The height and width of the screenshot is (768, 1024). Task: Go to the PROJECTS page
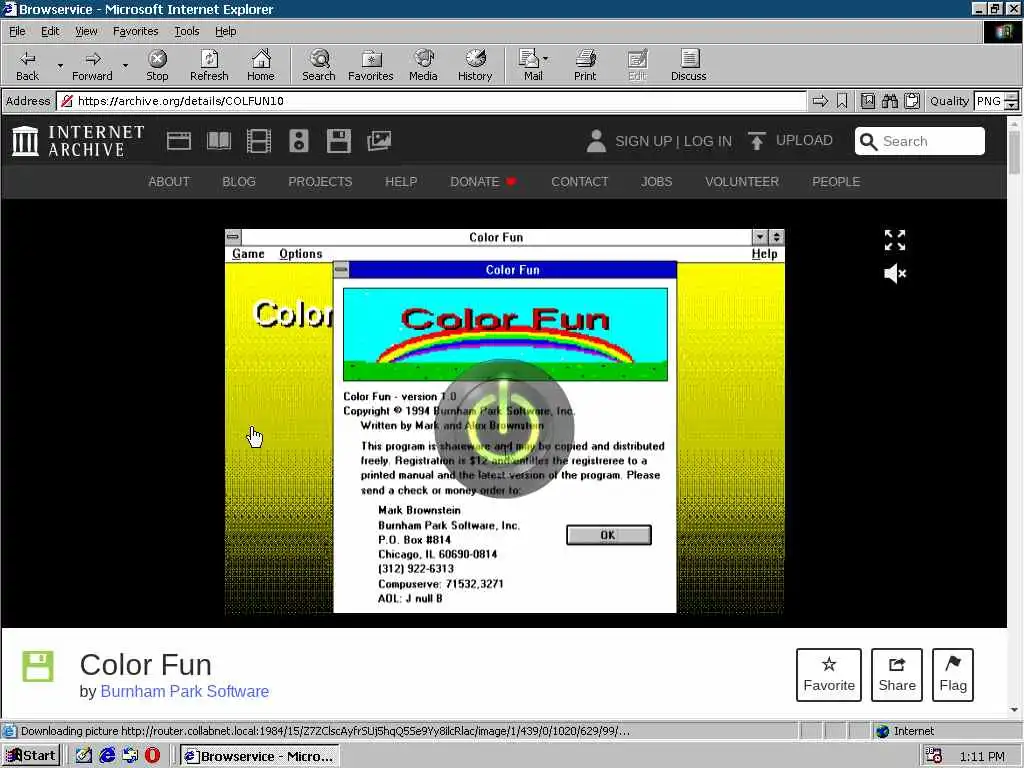click(320, 182)
